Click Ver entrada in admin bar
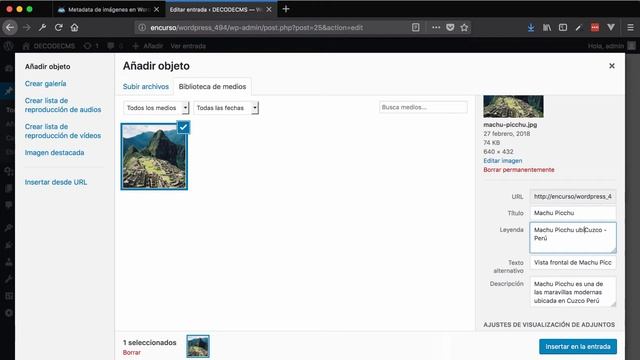Viewport: 640px width, 360px height. 188,46
